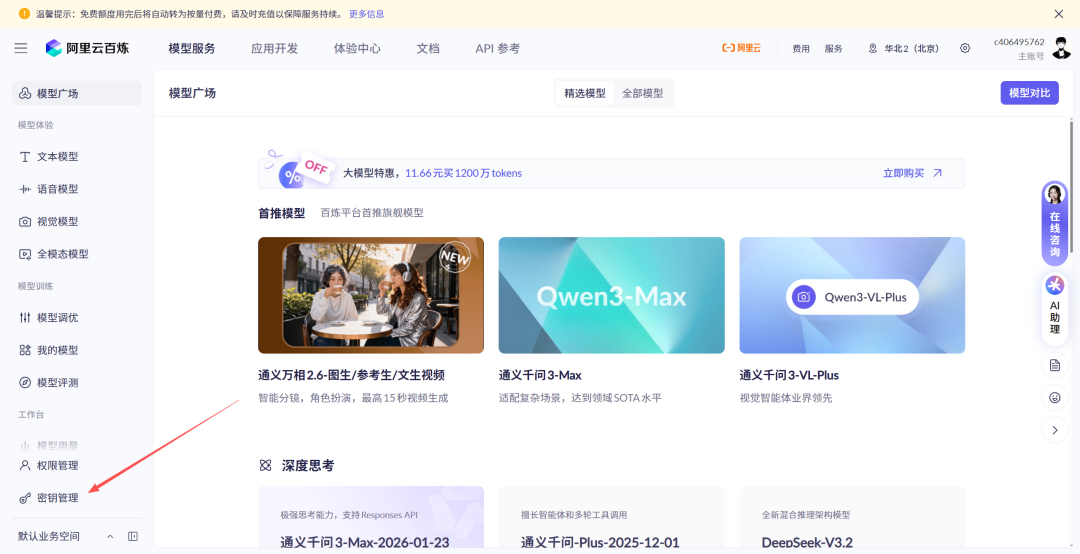Click the document icon on right rail
The image size is (1080, 554).
(x=1055, y=365)
